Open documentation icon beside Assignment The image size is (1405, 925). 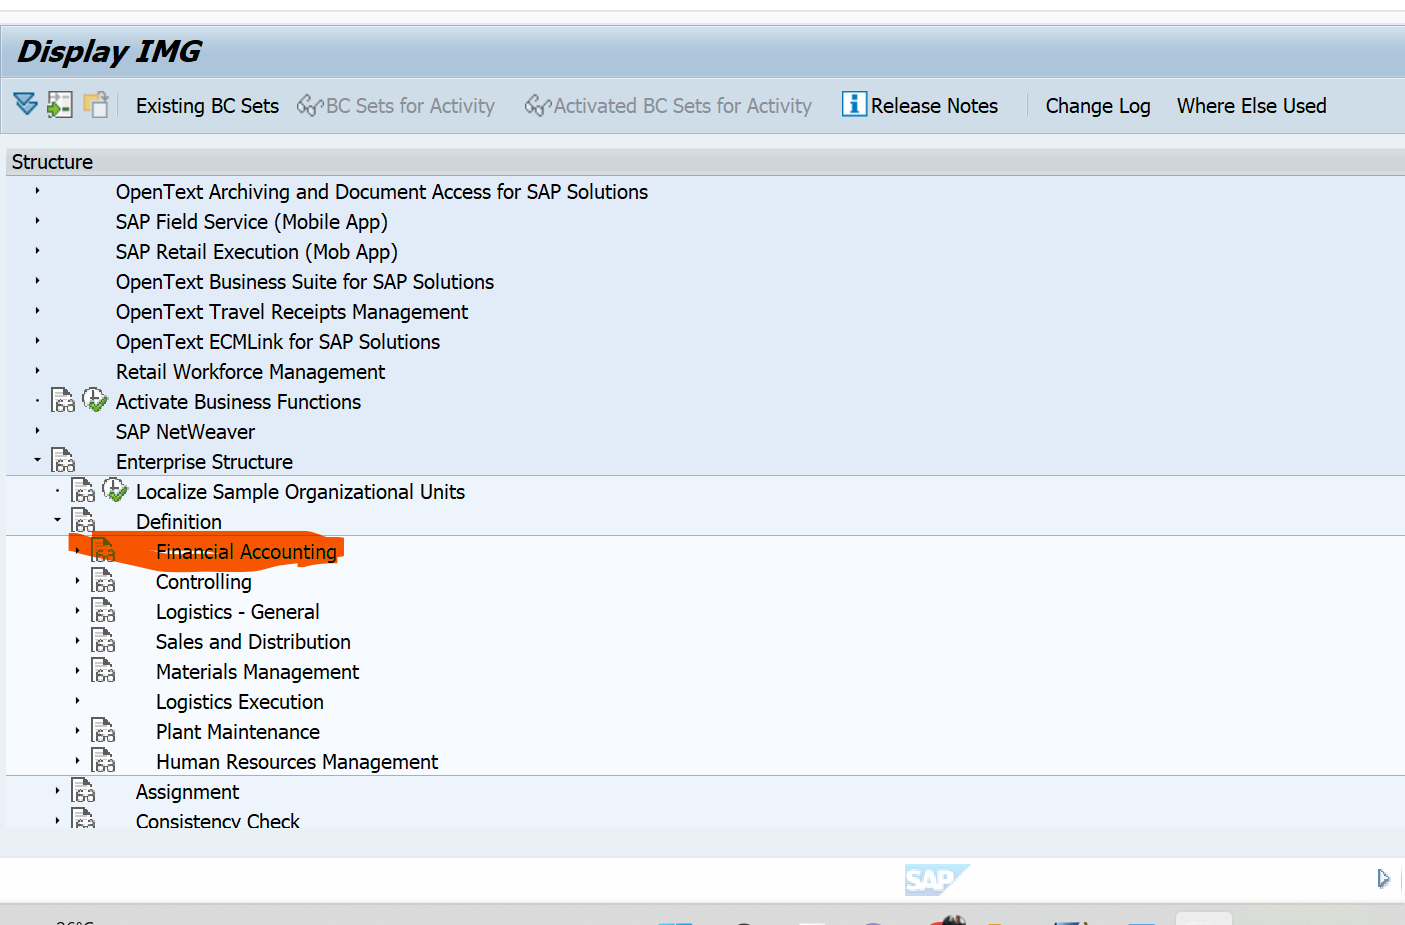point(83,791)
